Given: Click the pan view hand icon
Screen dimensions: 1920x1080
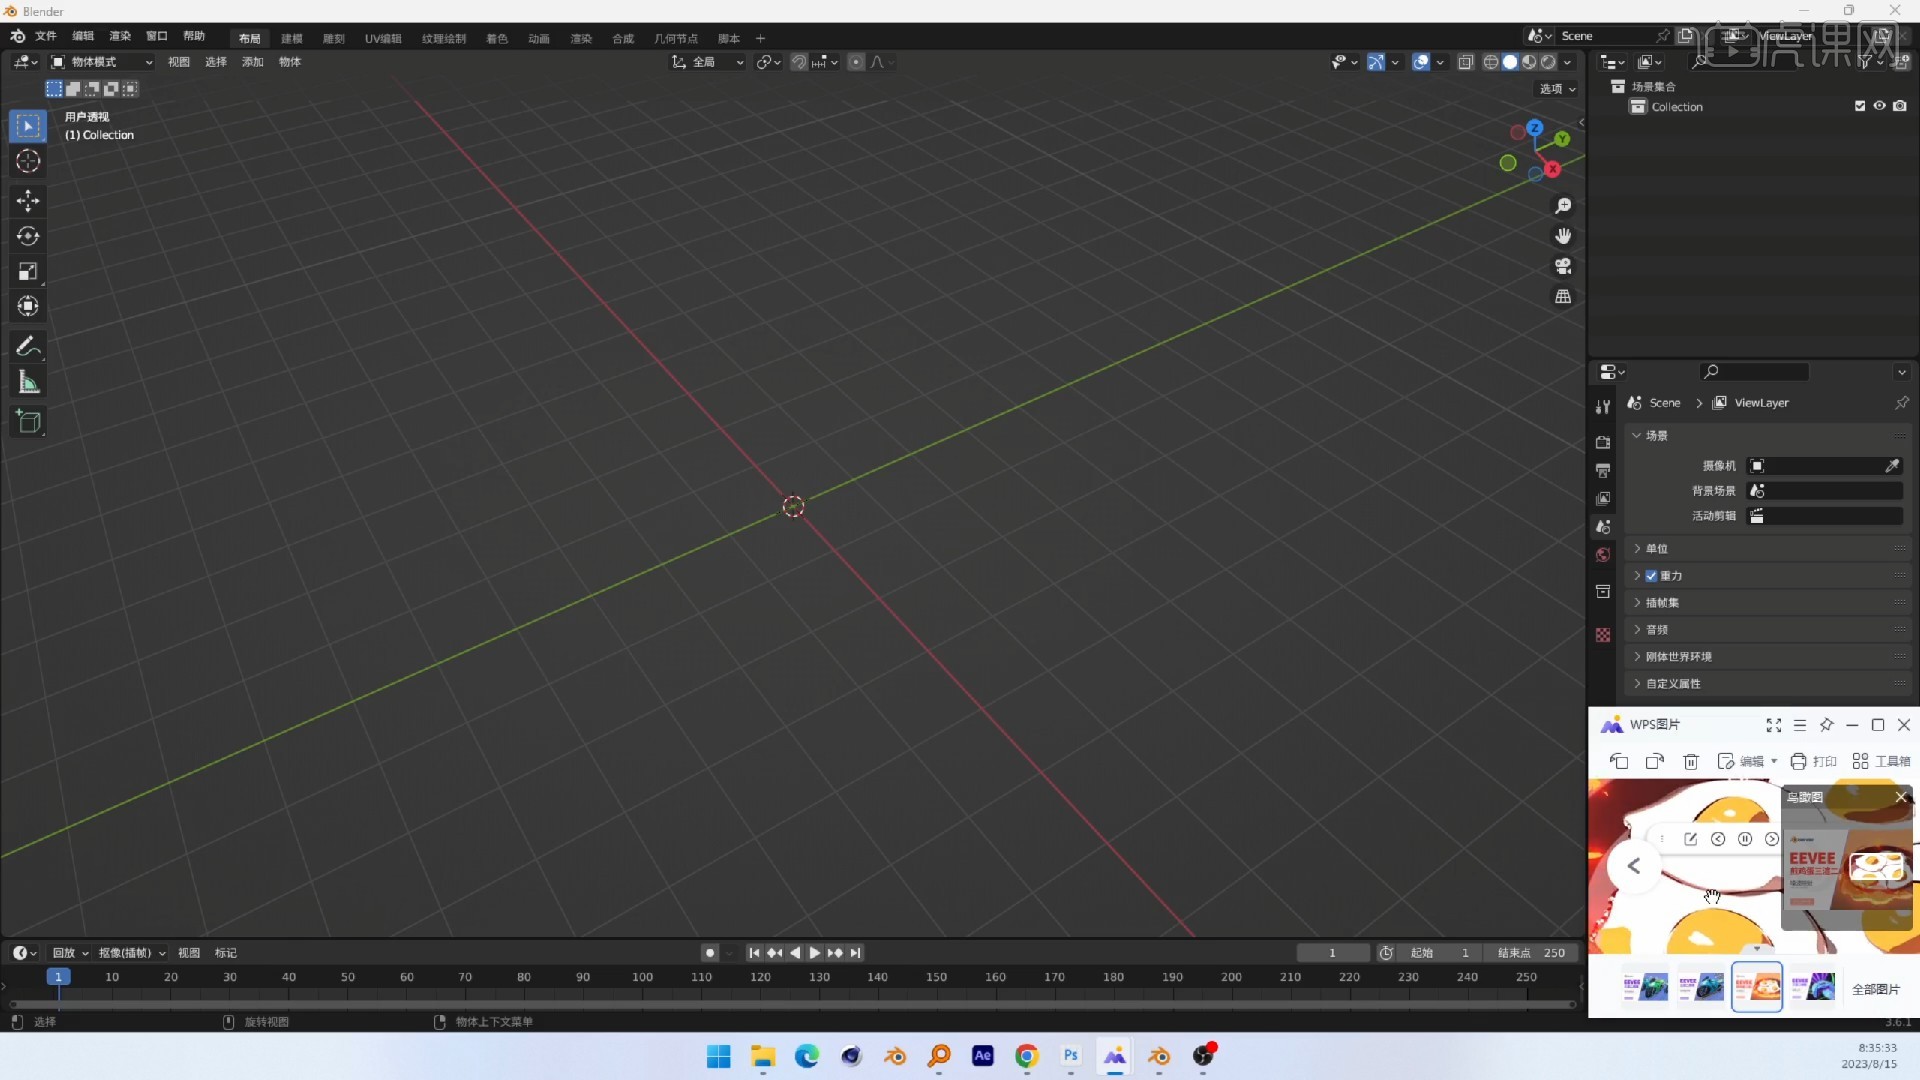Looking at the screenshot, I should click(1563, 236).
